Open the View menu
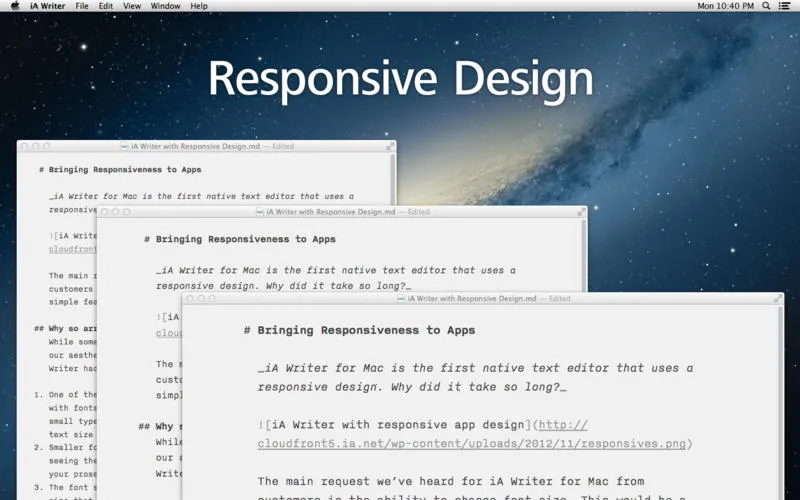This screenshot has height=500, width=800. (132, 6)
